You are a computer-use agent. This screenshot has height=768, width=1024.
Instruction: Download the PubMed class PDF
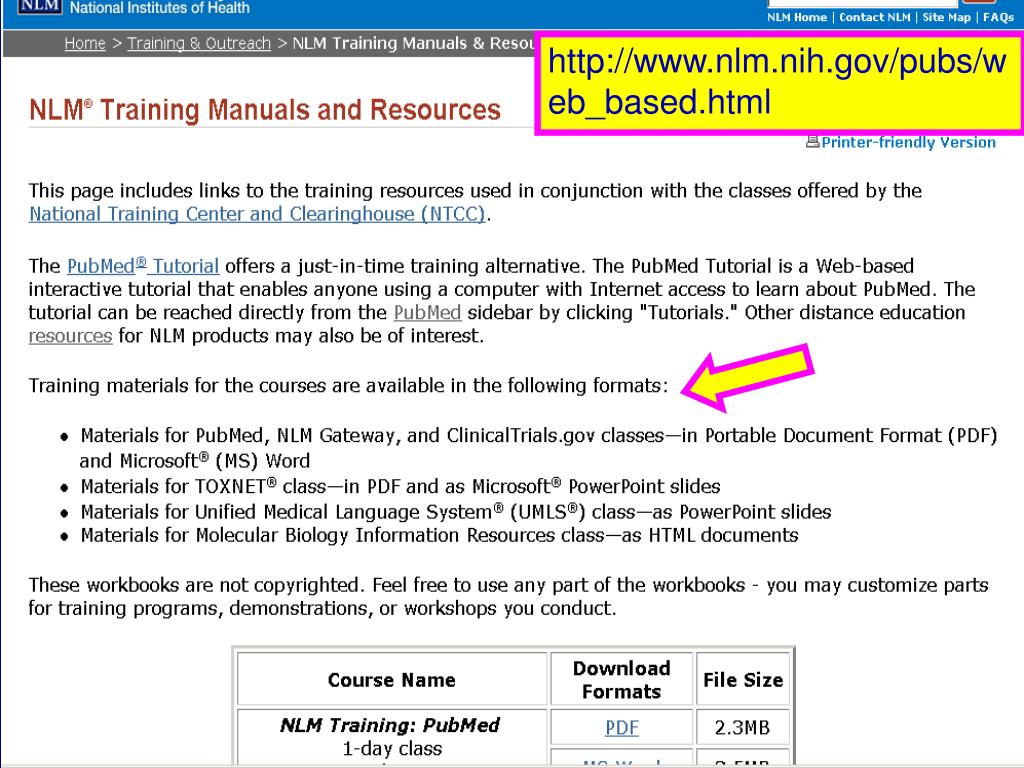click(x=622, y=728)
